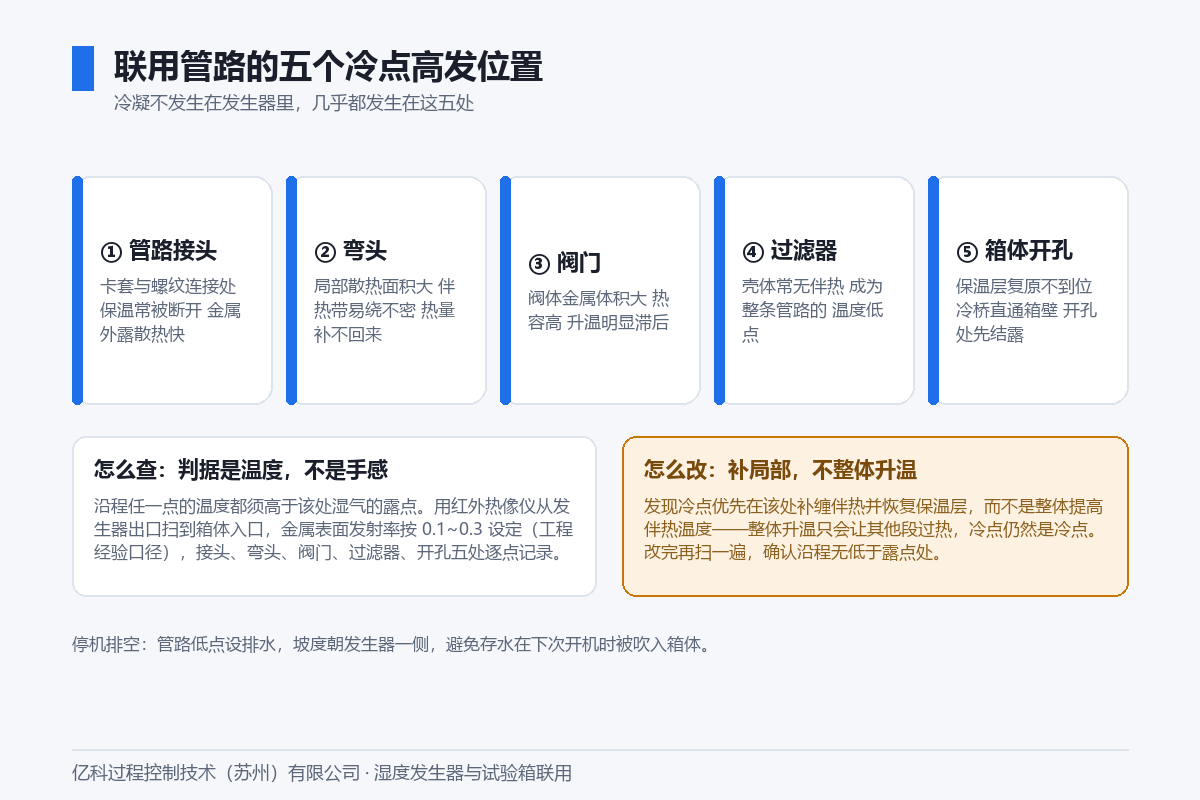Click the heading 怎么查：判据是温度，不是手感
The width and height of the screenshot is (1200, 800).
pyautogui.click(x=241, y=469)
